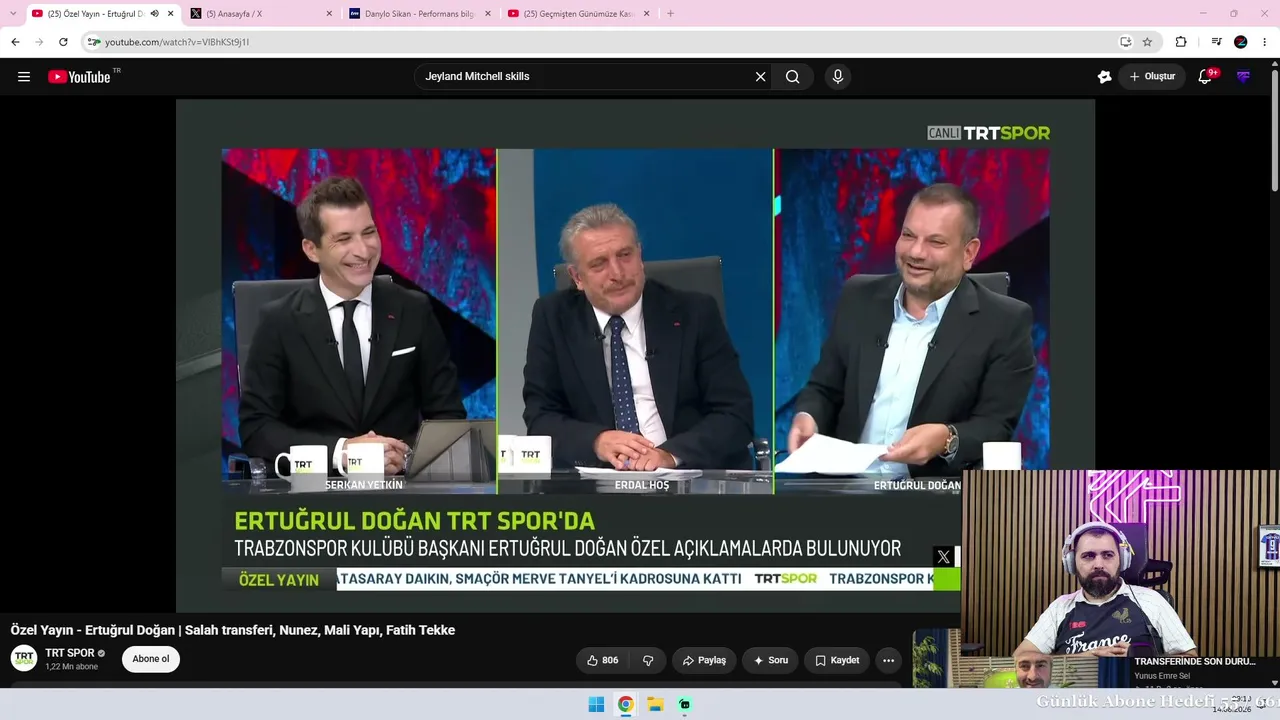Image resolution: width=1280 pixels, height=720 pixels.
Task: Subscribe with the Abone ol button
Action: coord(151,659)
